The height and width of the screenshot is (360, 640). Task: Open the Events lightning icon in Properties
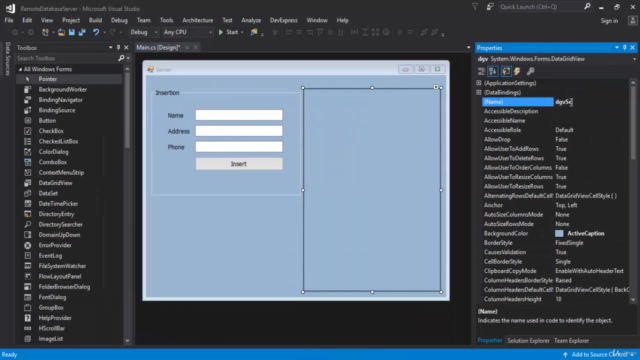coord(517,71)
